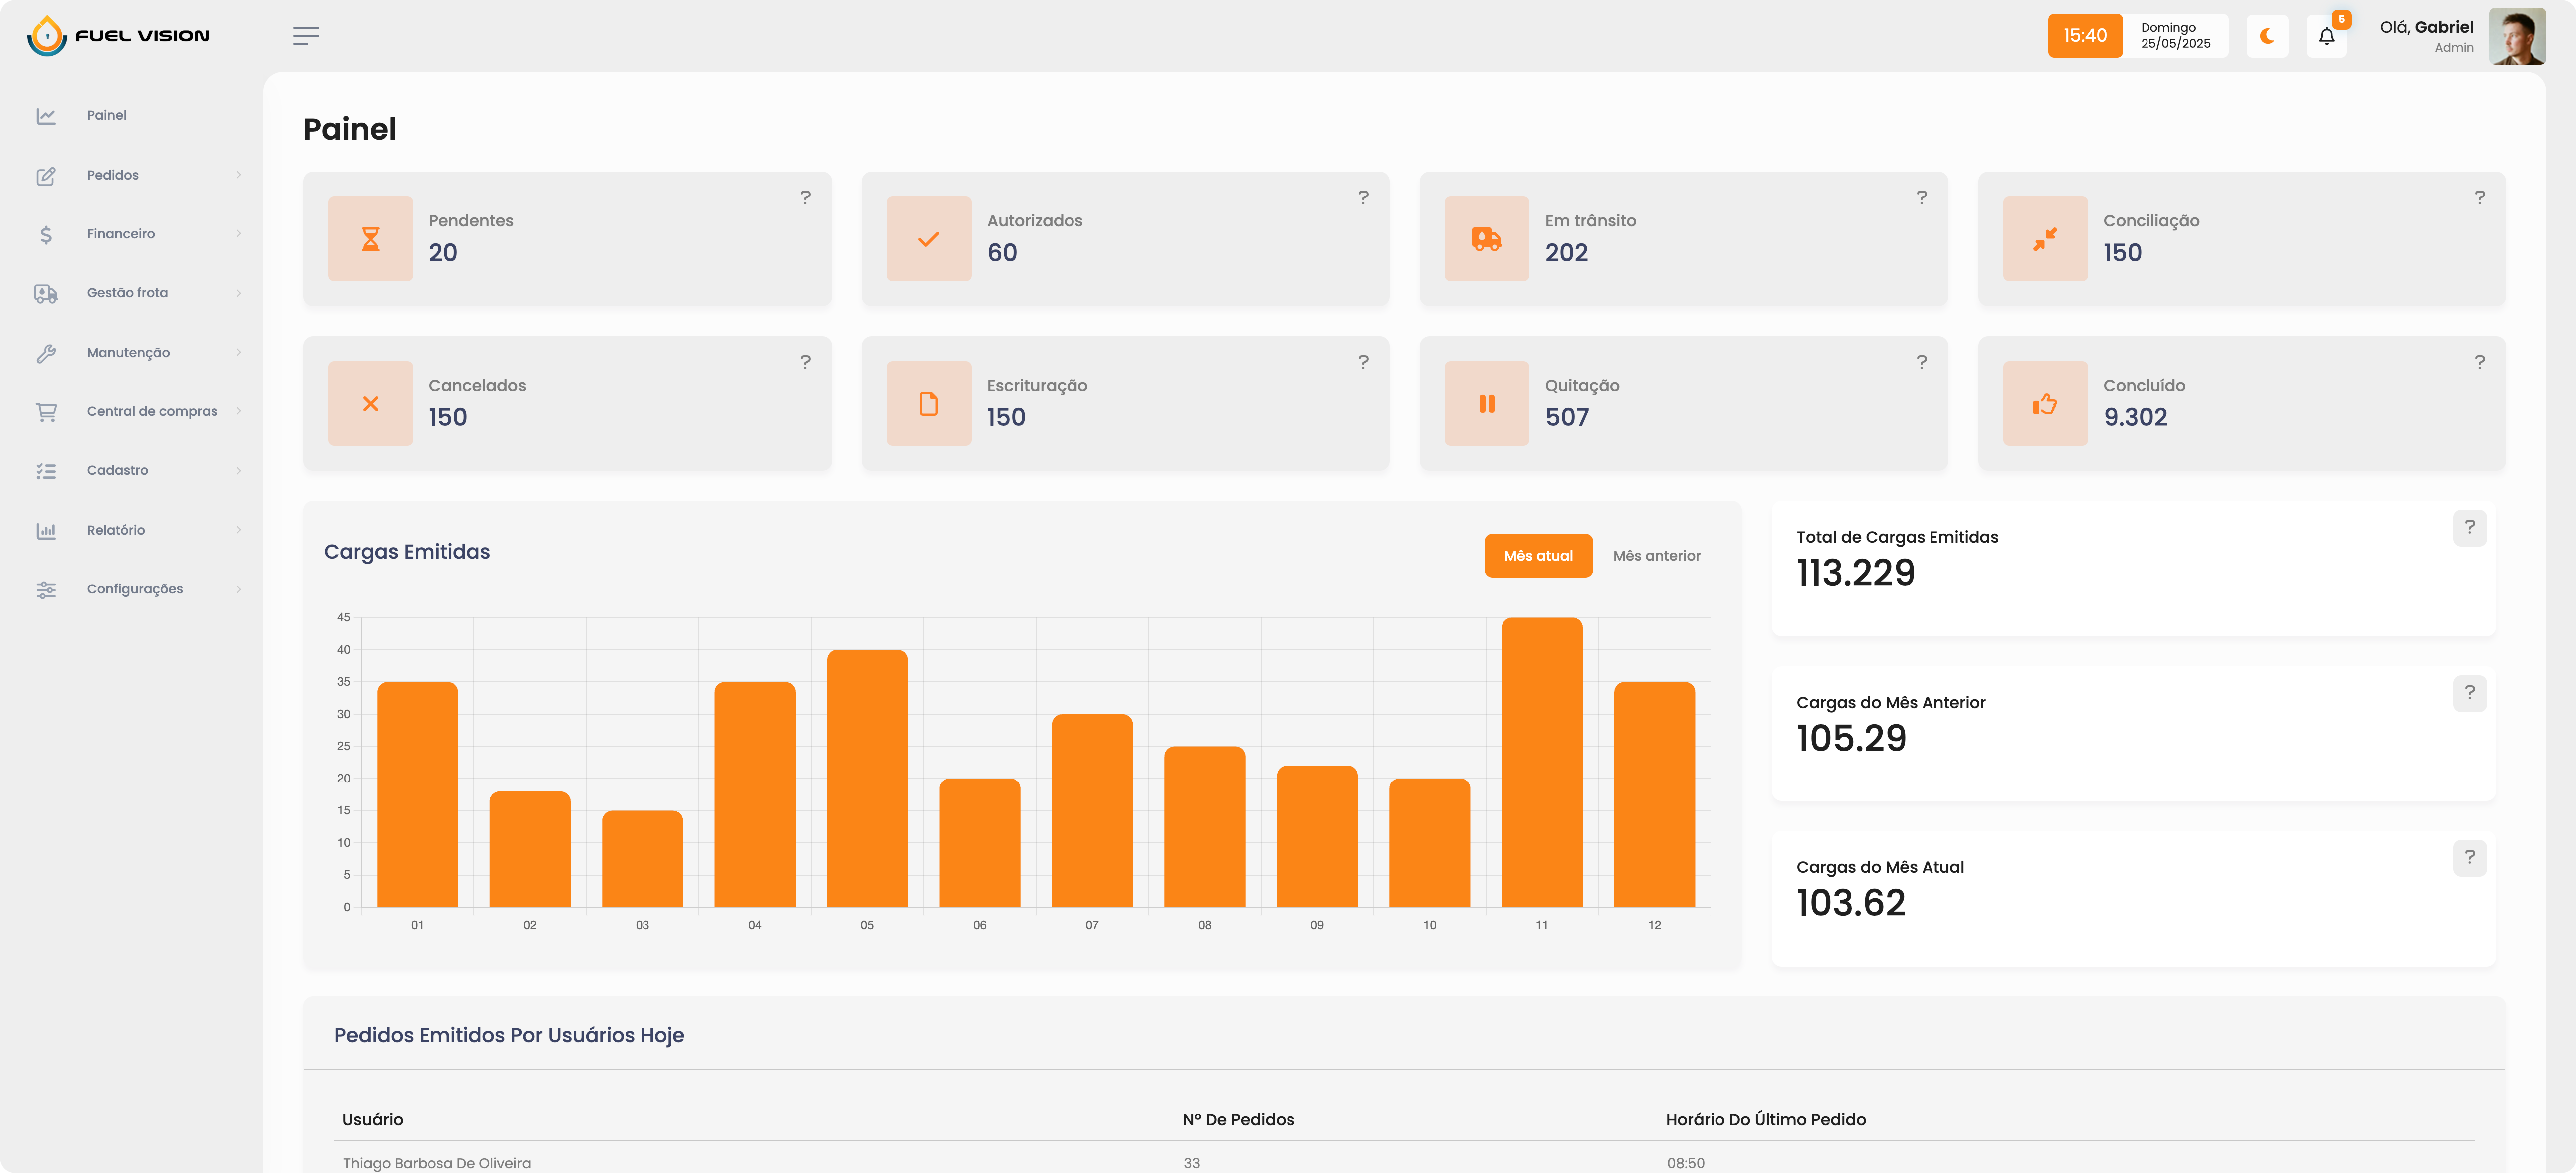Click the Conciliação arrows icon
This screenshot has height=1173, width=2576.
pyautogui.click(x=2044, y=239)
